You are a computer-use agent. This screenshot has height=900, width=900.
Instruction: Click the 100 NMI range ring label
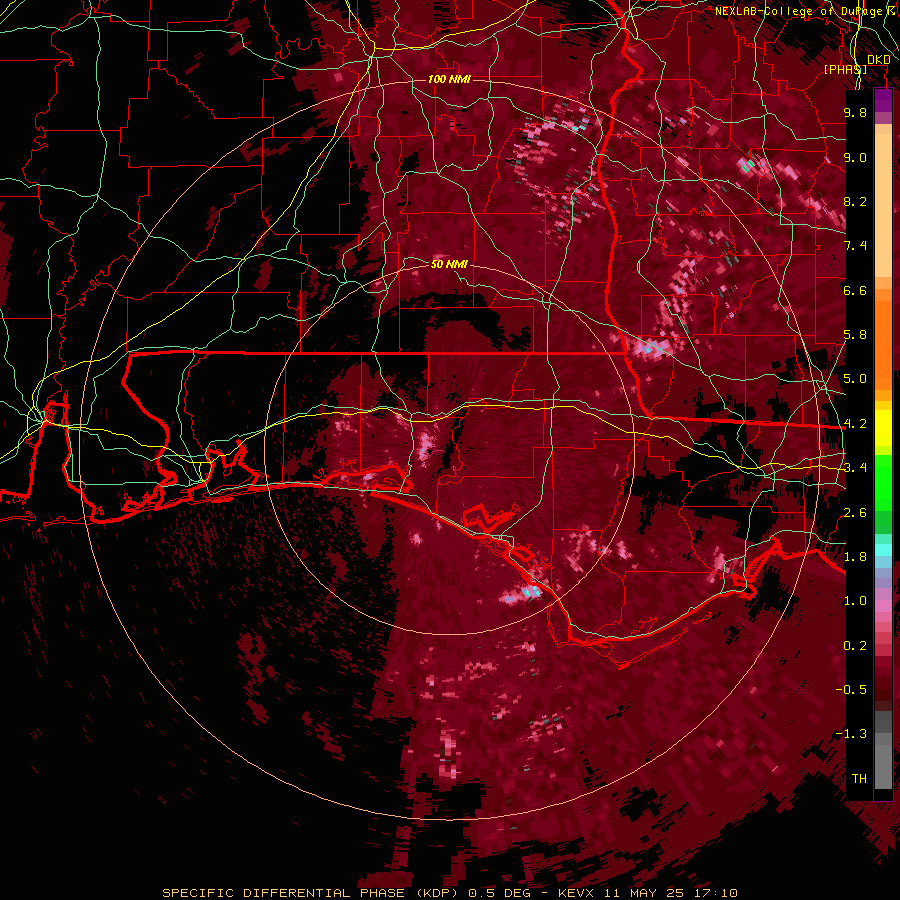[x=449, y=79]
